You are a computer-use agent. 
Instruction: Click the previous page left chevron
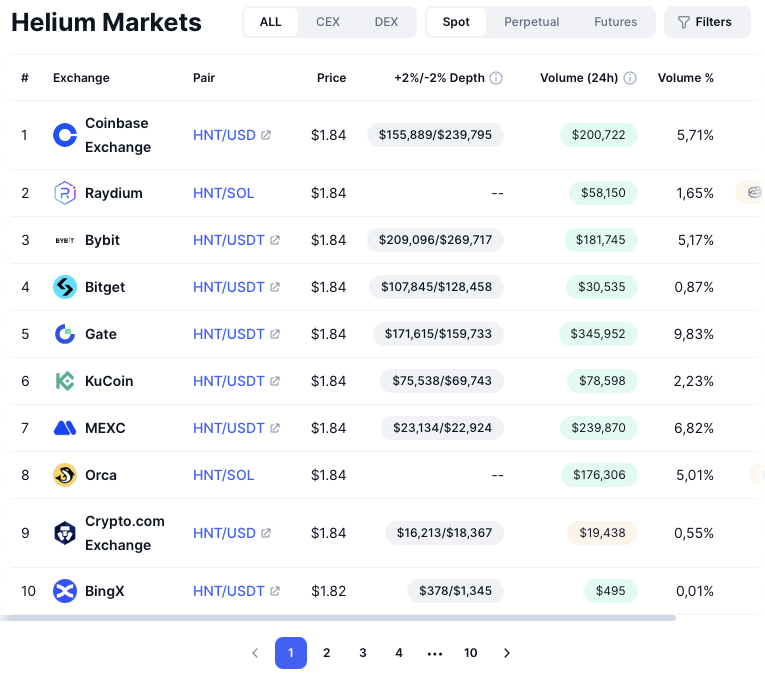click(x=255, y=653)
